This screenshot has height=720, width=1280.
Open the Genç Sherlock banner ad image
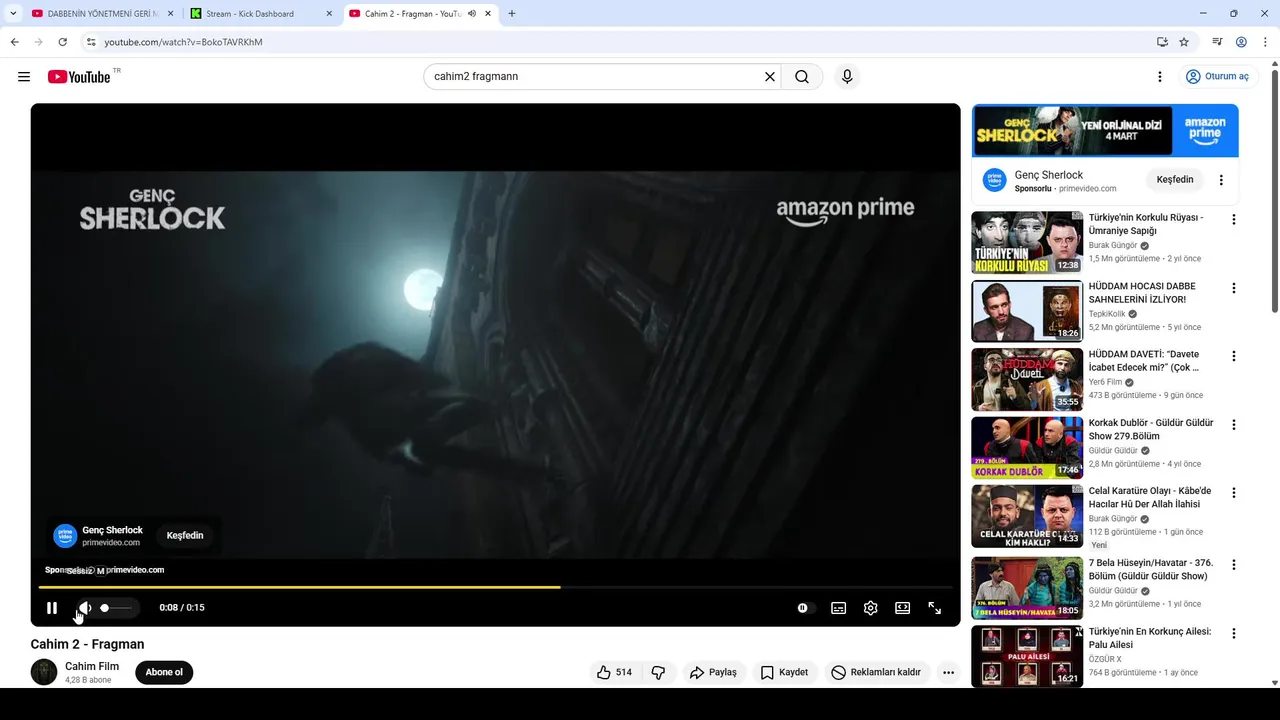(1105, 131)
